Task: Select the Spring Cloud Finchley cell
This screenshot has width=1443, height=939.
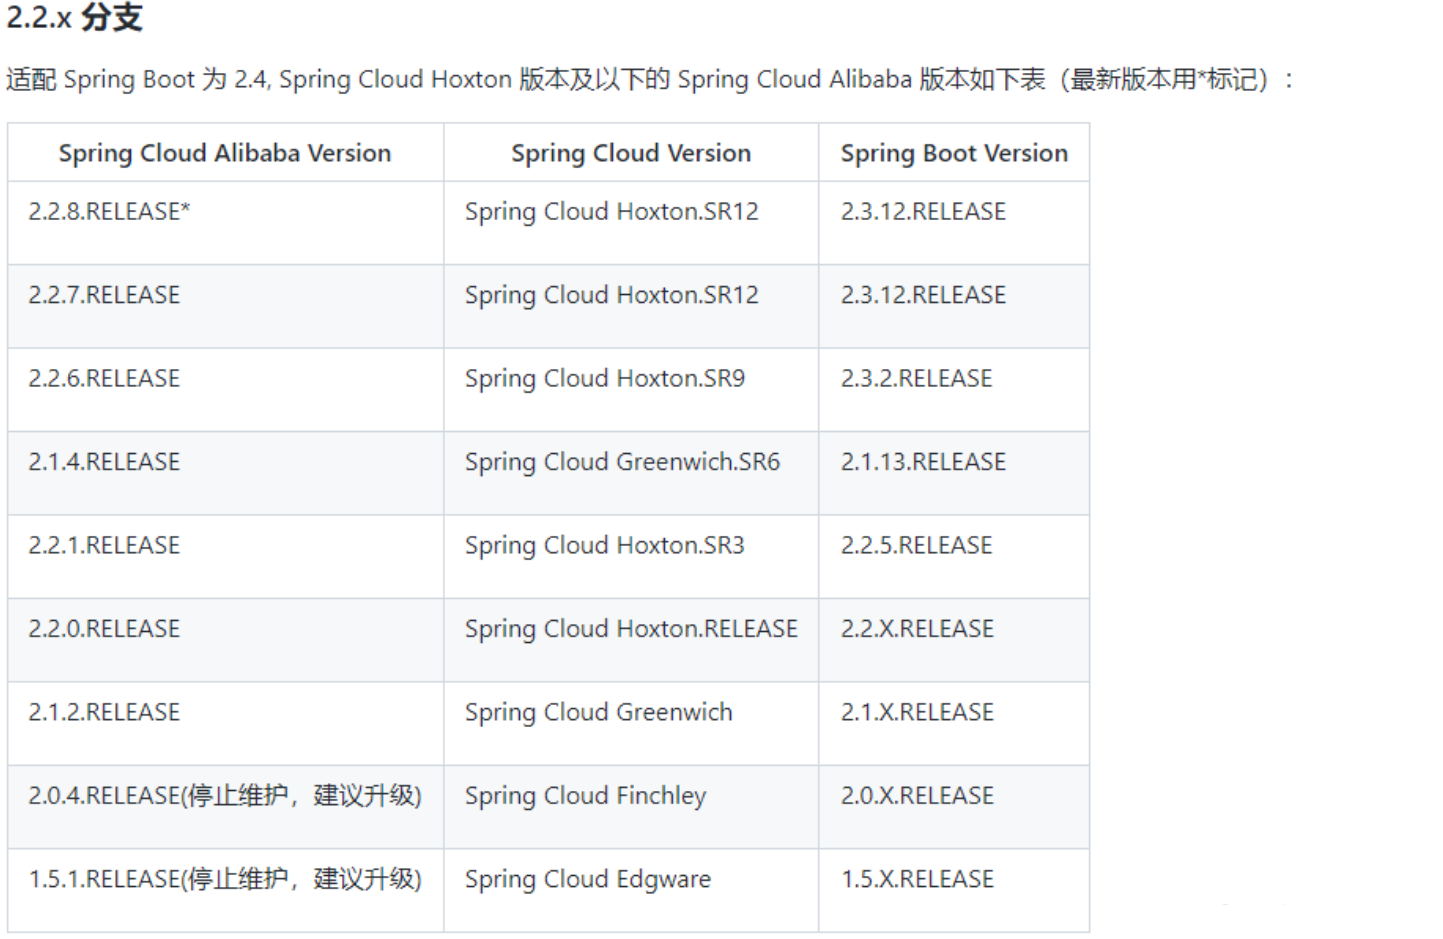Action: pos(585,796)
